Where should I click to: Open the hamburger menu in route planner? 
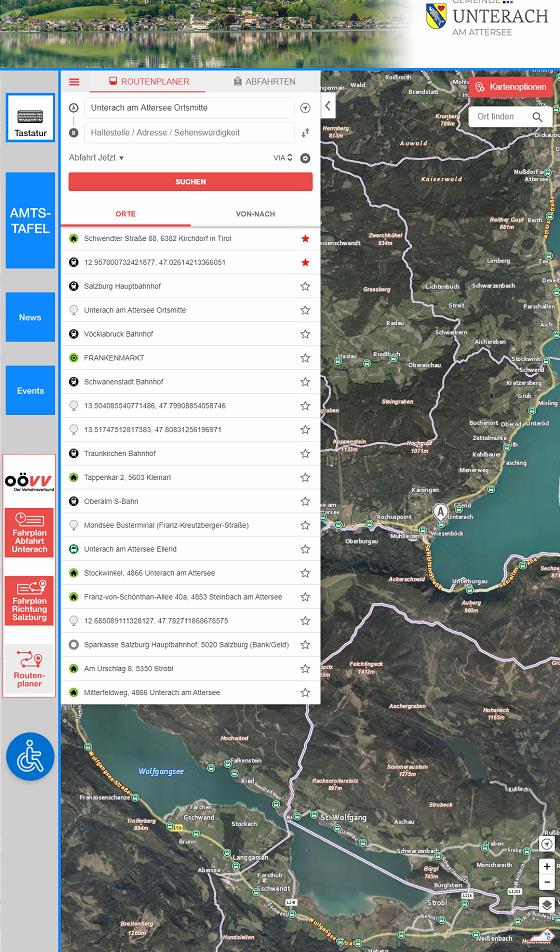point(74,82)
